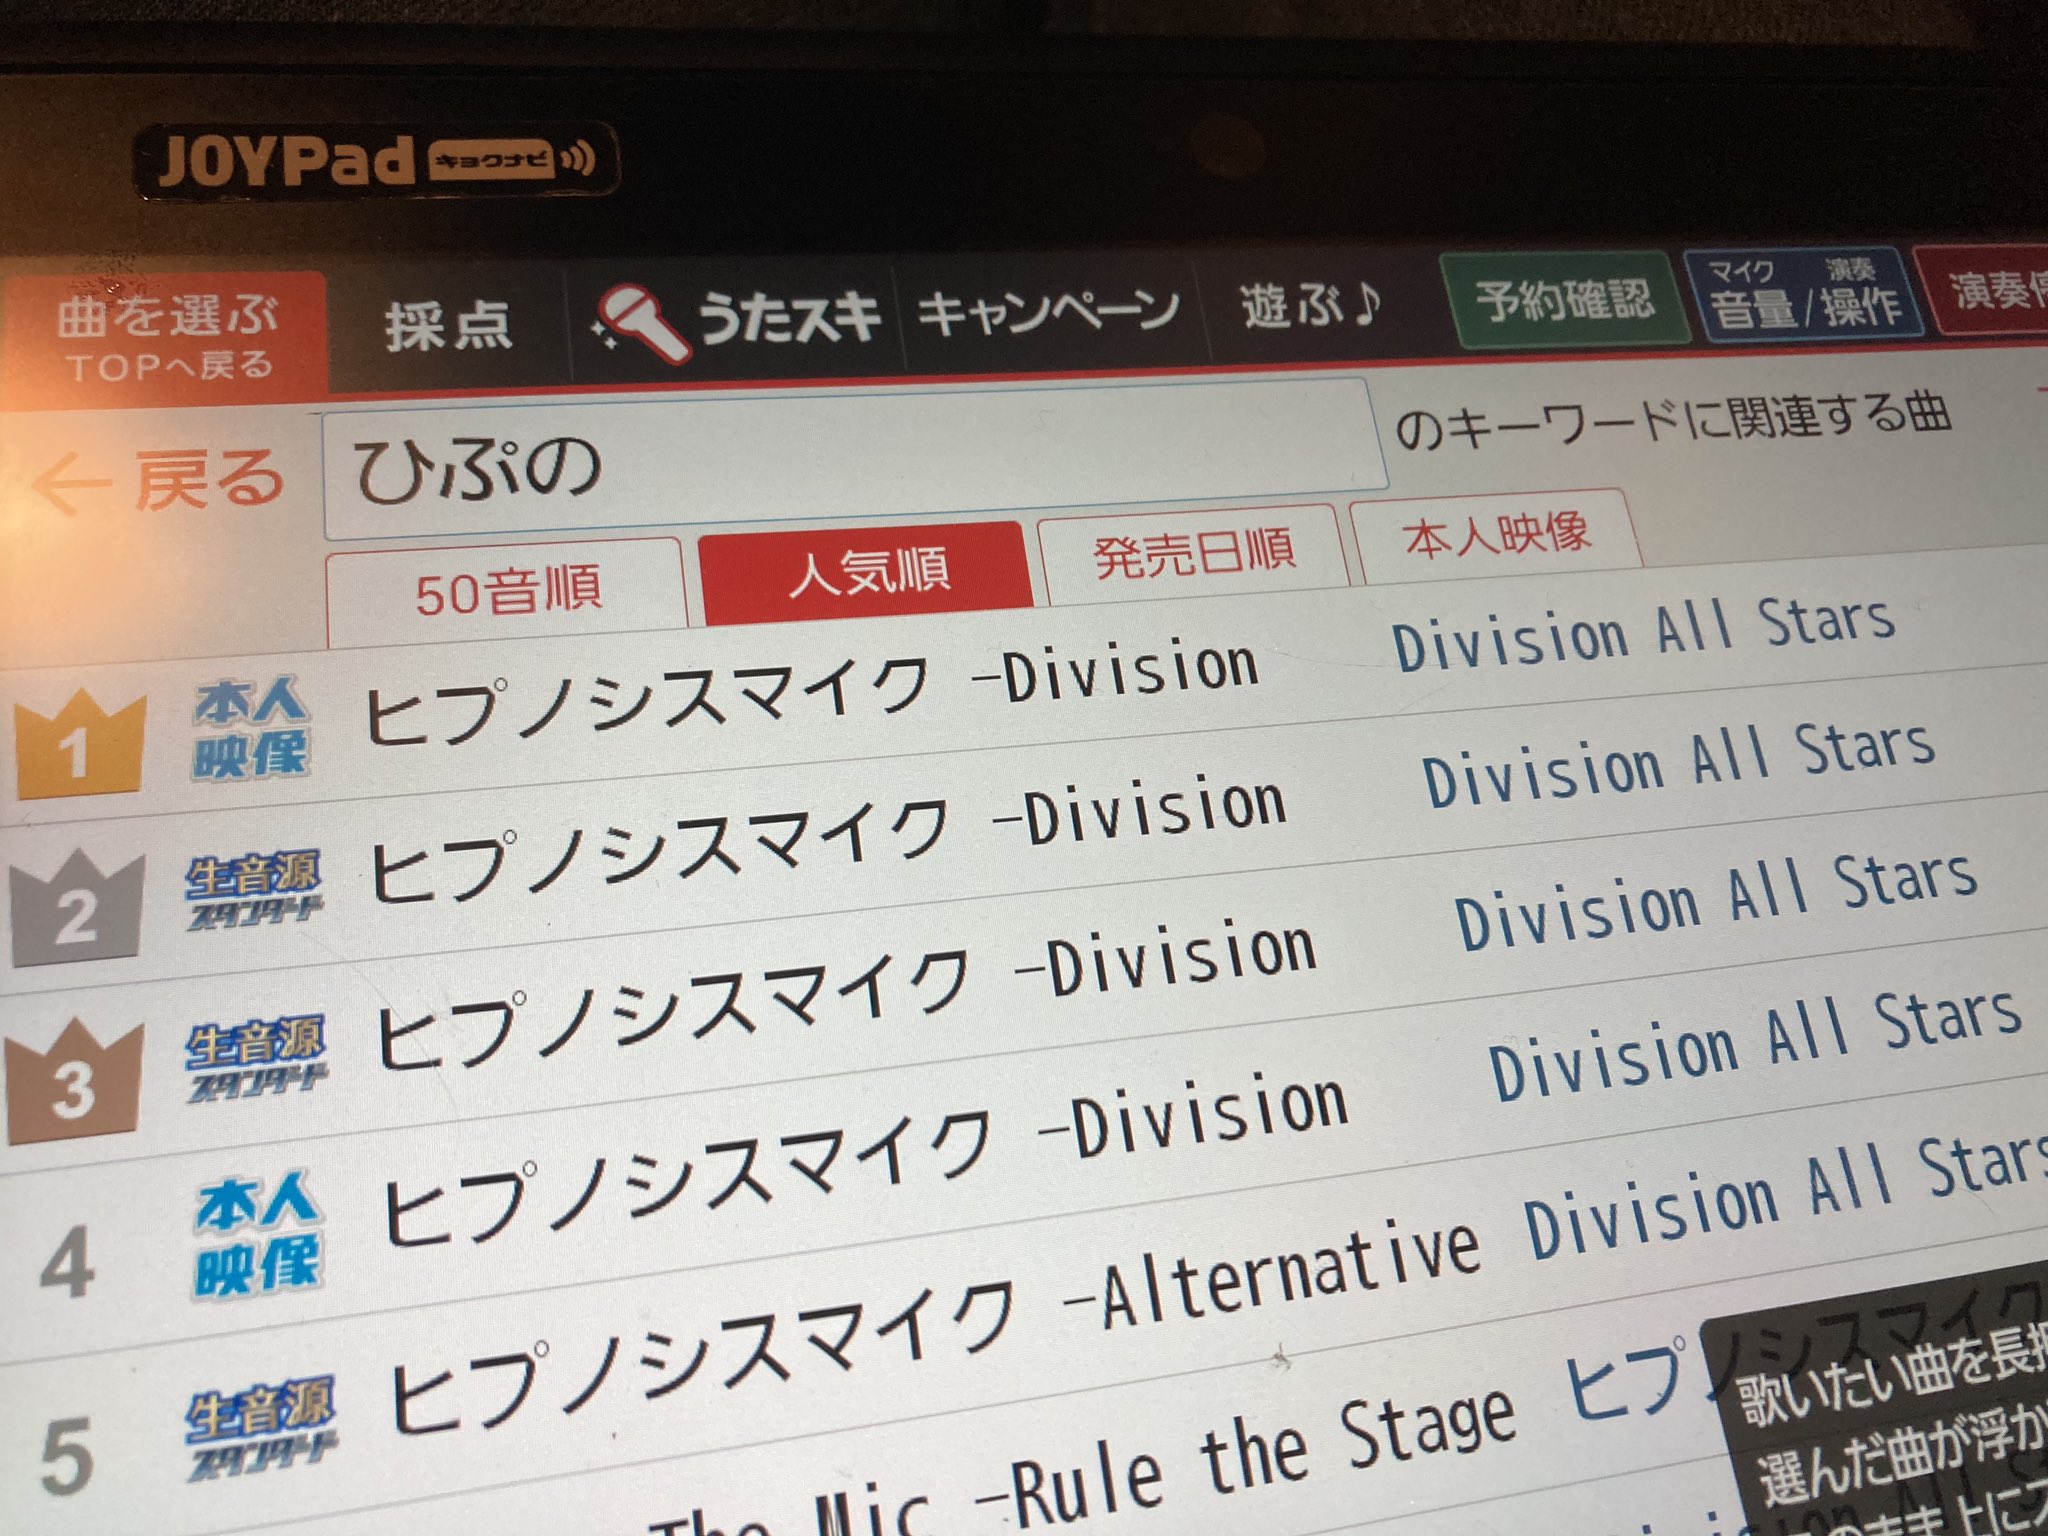The image size is (2048, 1536).
Task: Select rank 2 song ヒプノシスマイク -Division
Action: (x=828, y=840)
